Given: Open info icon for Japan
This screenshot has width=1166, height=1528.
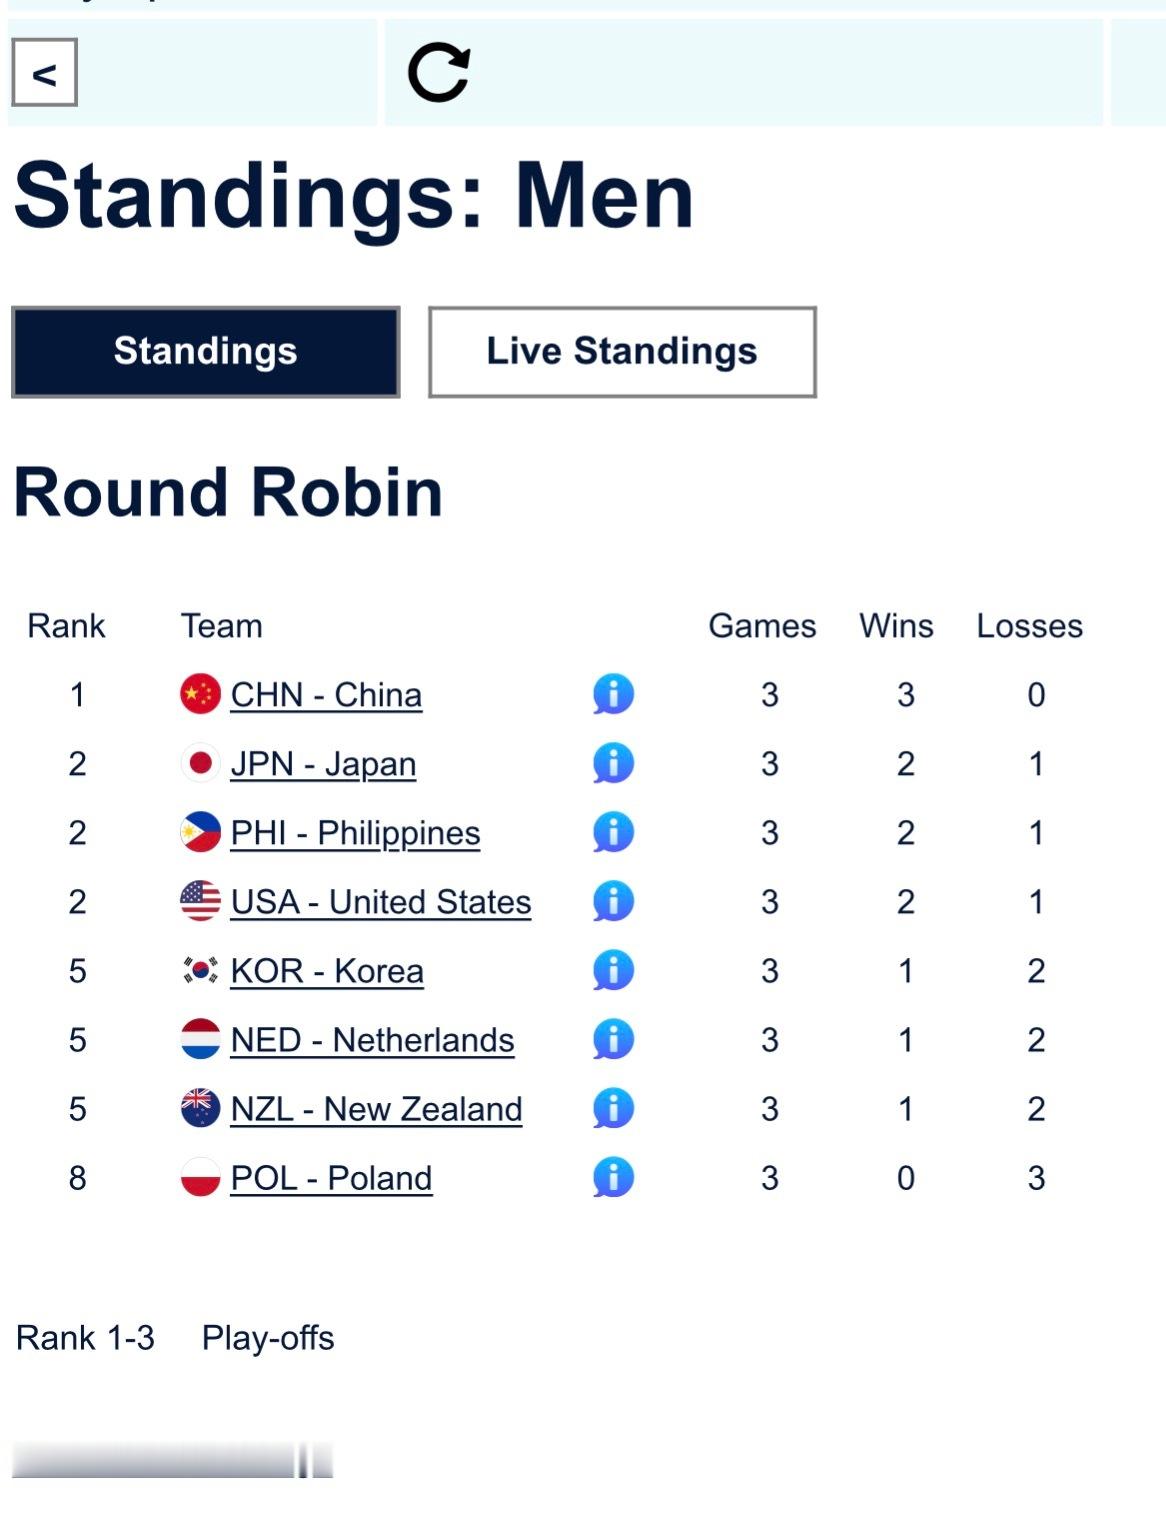Looking at the screenshot, I should [x=613, y=763].
